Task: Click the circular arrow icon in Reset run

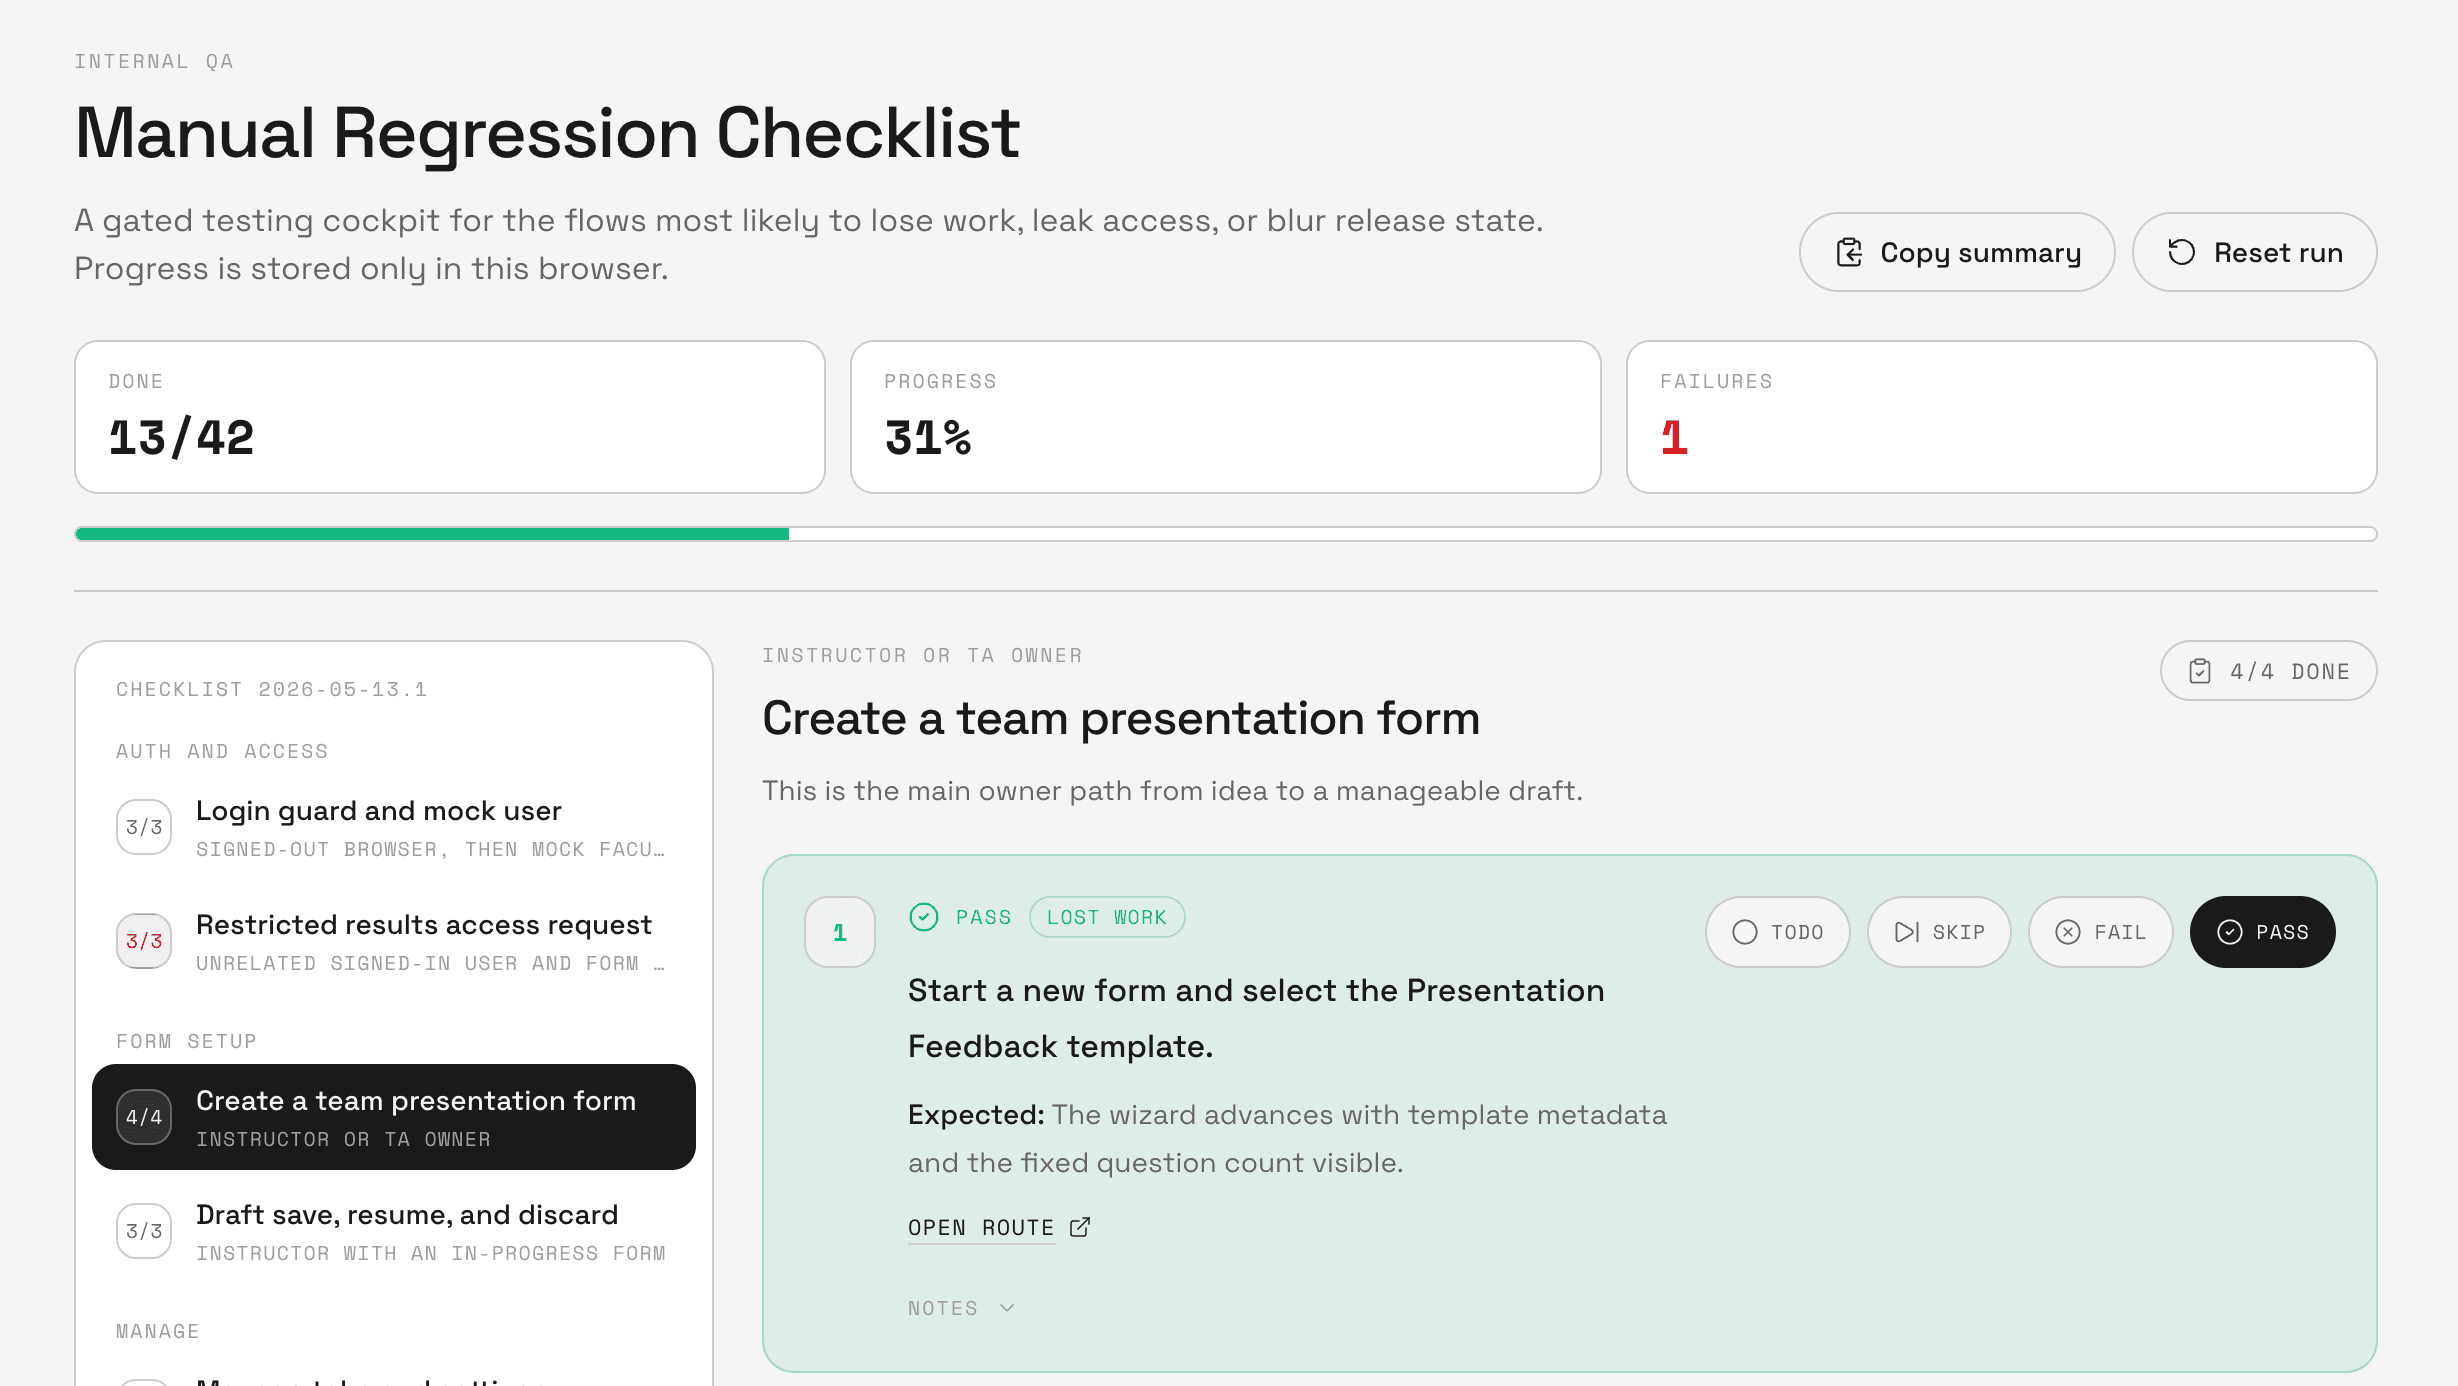Action: 2181,252
